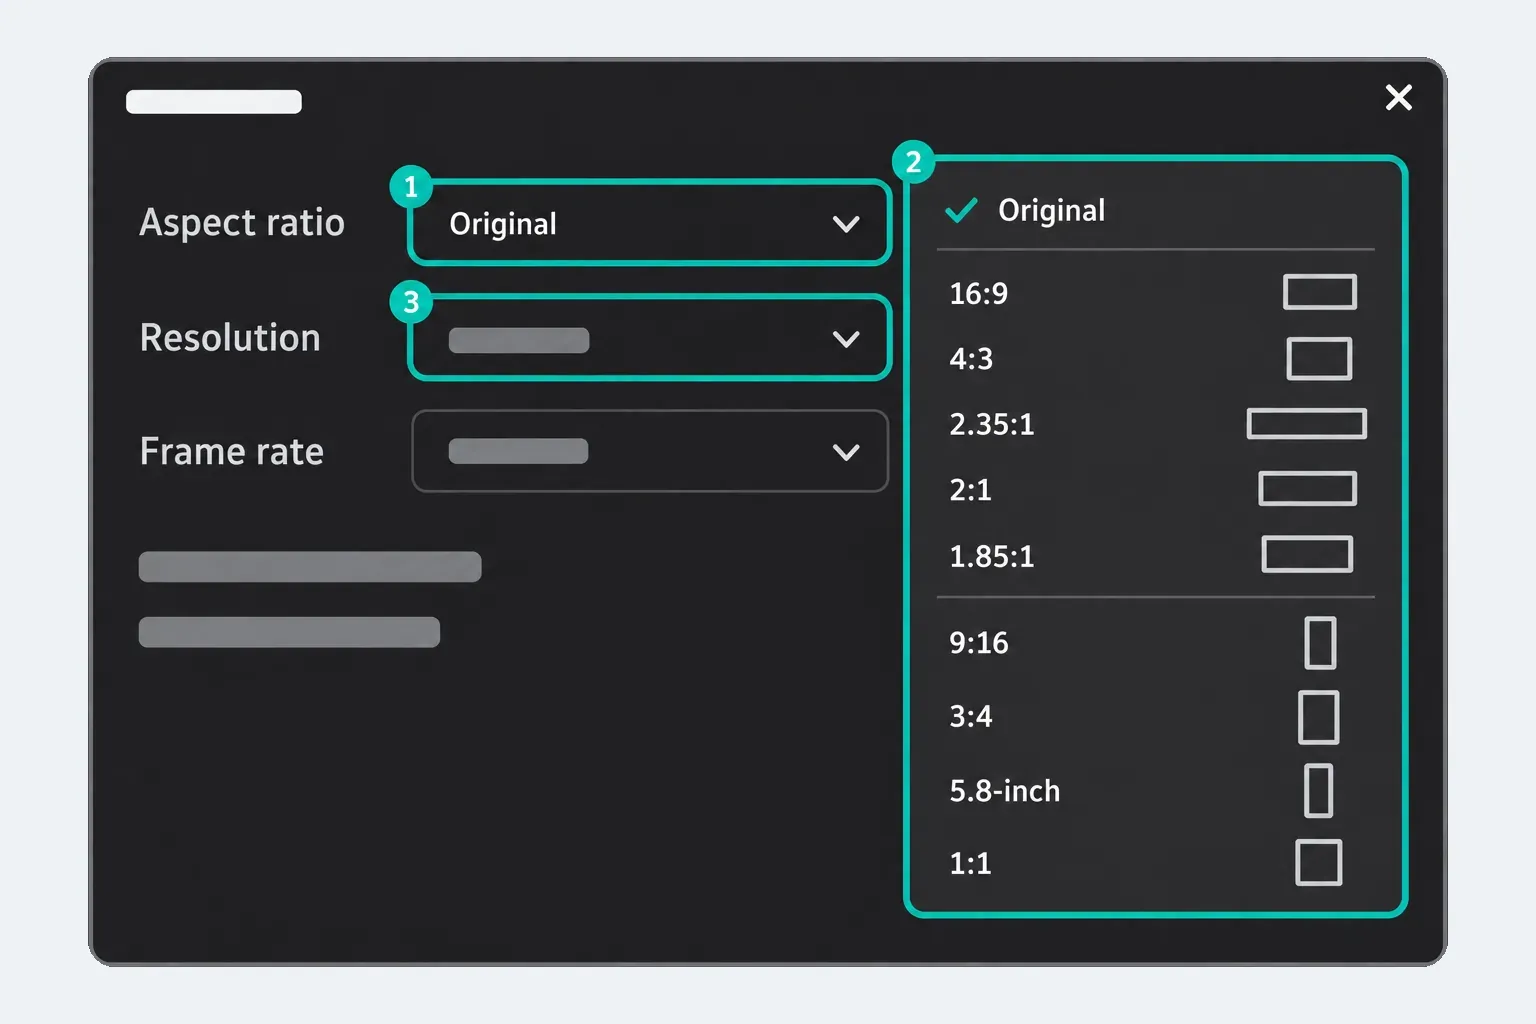Viewport: 1536px width, 1024px height.
Task: Click the Frame rate label
Action: [232, 452]
